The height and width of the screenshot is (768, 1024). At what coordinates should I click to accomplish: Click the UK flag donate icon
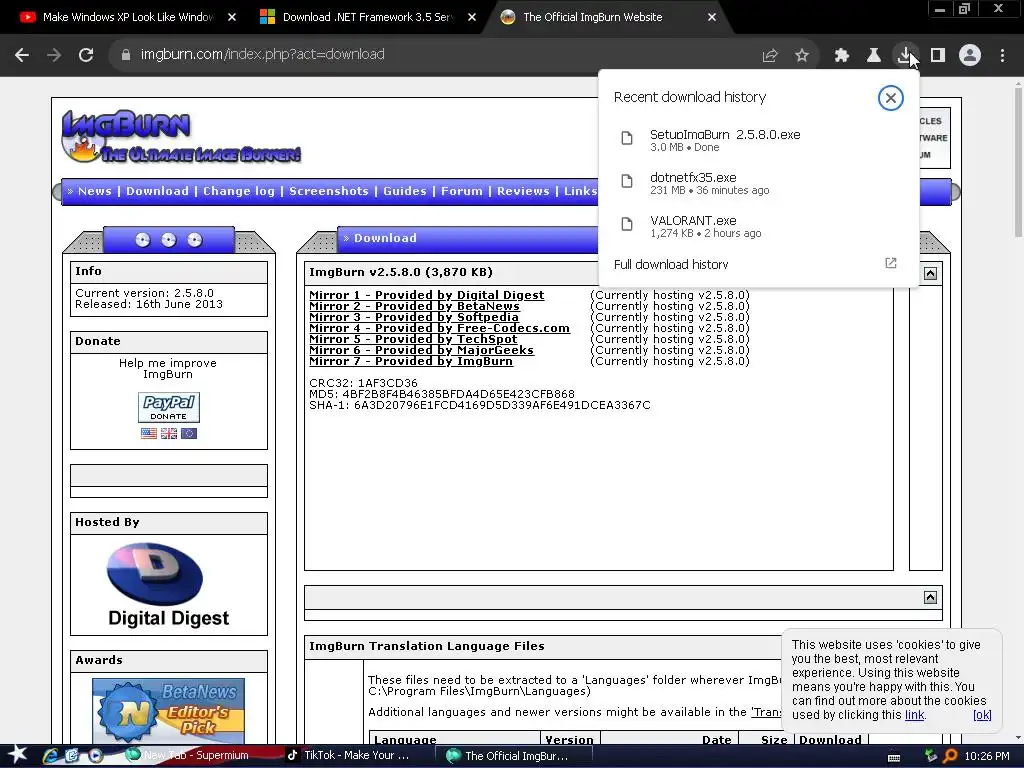168,434
